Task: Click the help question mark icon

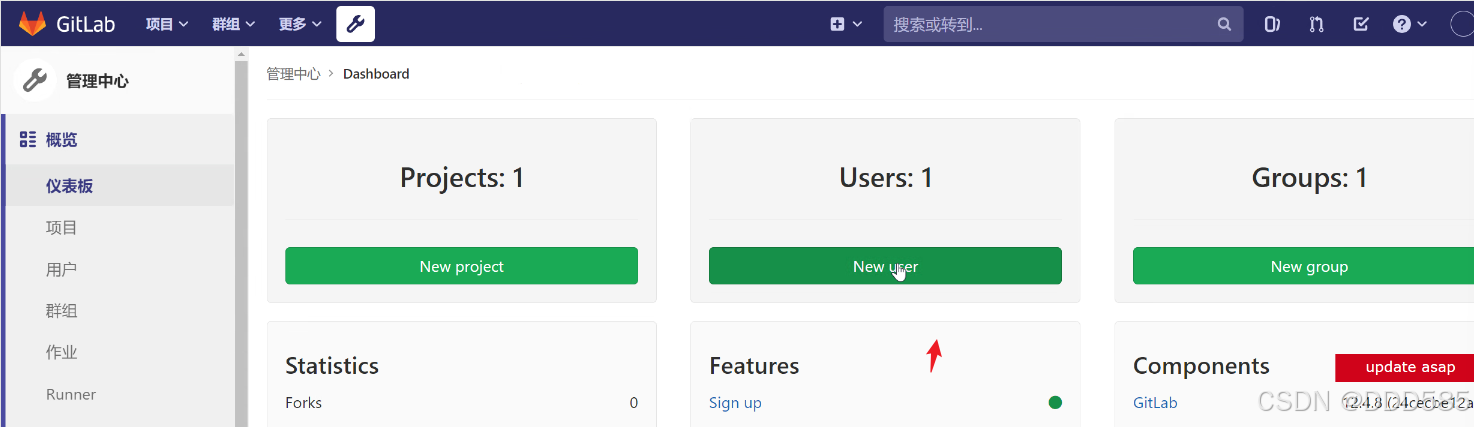Action: 1402,24
